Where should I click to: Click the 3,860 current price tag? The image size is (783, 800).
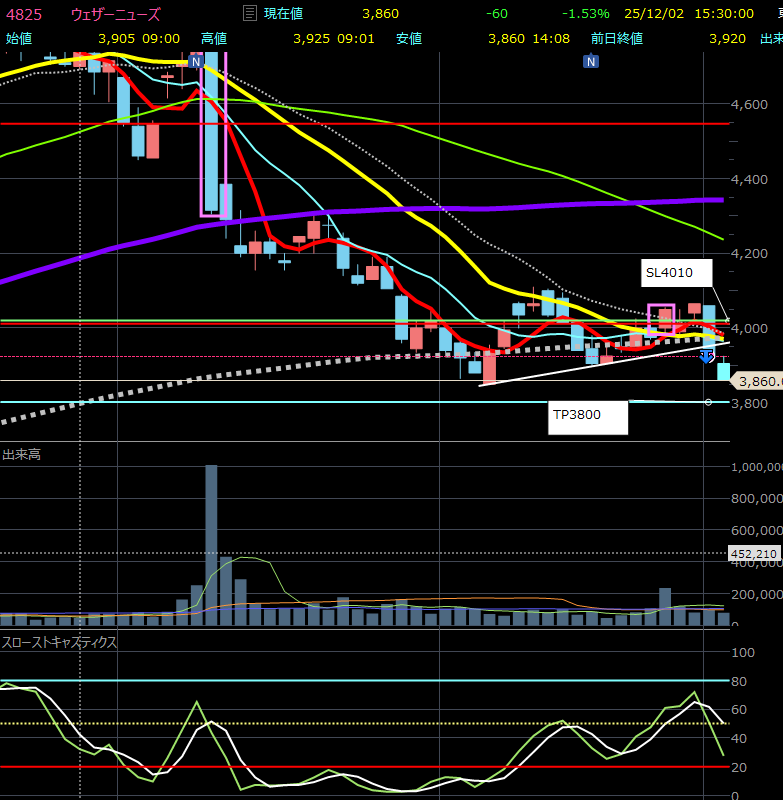click(758, 381)
